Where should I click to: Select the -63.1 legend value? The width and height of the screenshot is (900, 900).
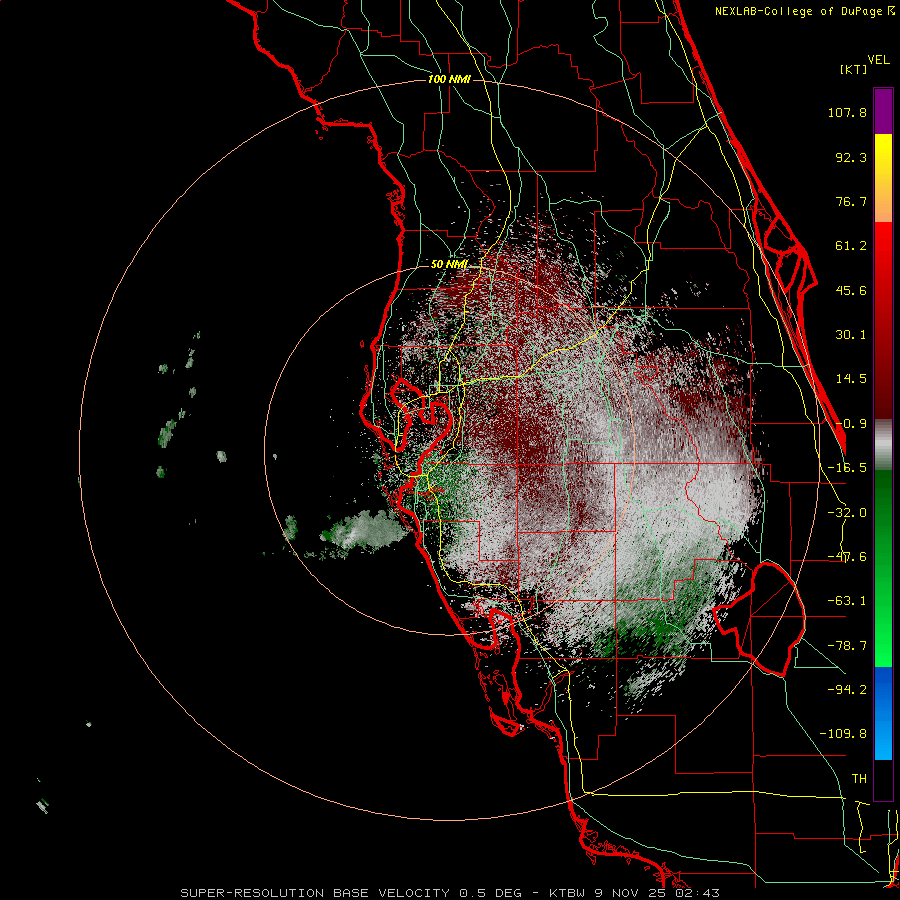point(847,601)
